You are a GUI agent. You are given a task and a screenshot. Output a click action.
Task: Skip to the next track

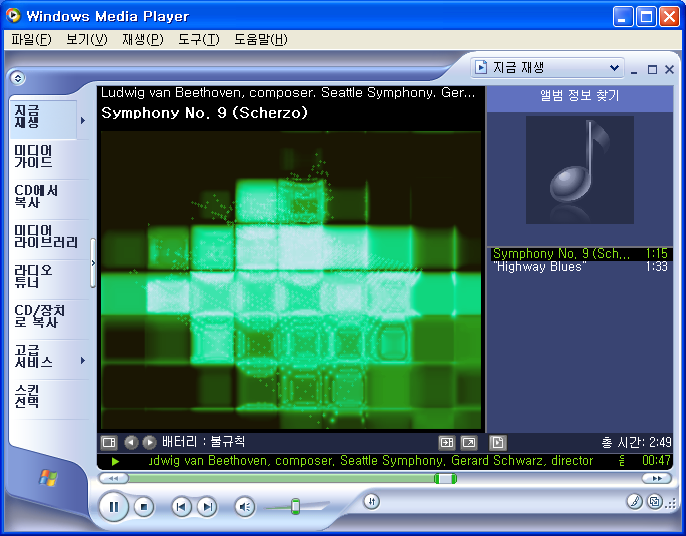(207, 507)
